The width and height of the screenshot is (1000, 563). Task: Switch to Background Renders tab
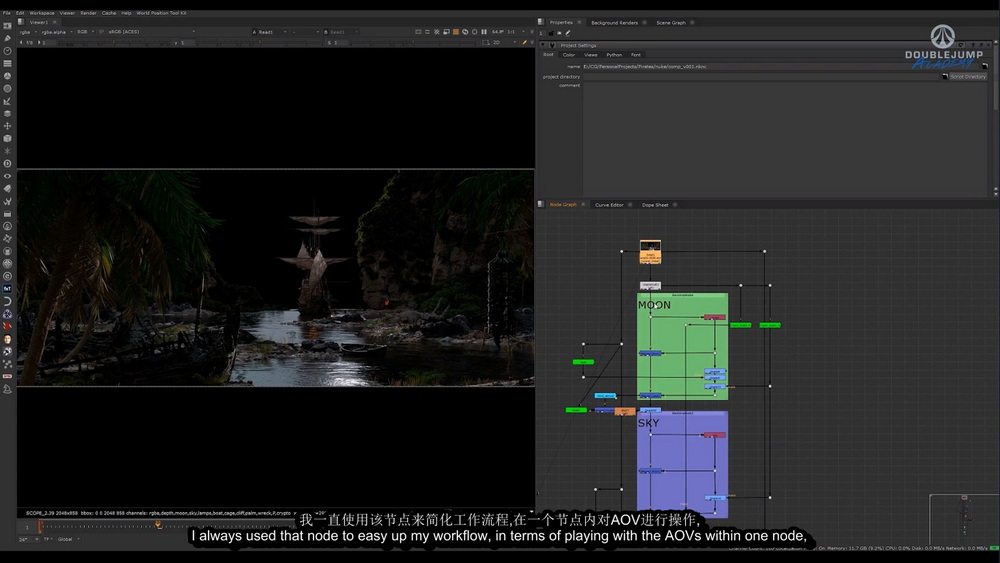tap(614, 23)
